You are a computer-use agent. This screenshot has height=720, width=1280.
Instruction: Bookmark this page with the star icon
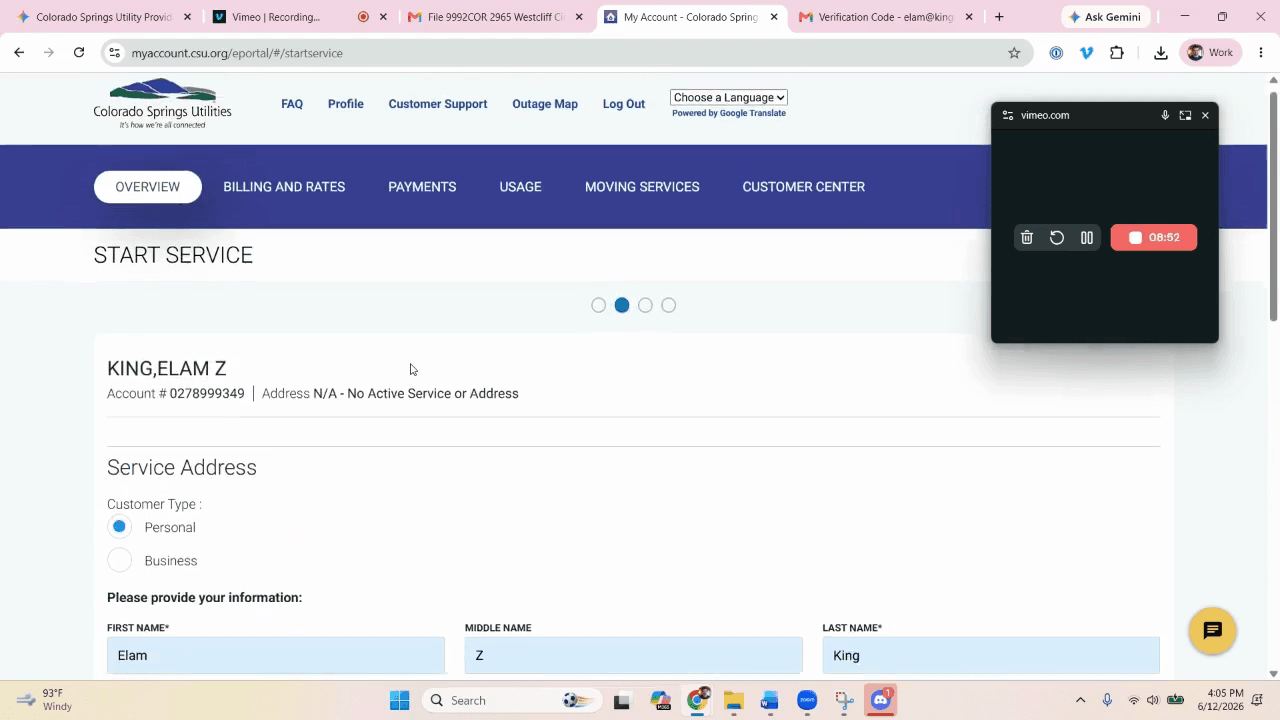click(1014, 53)
